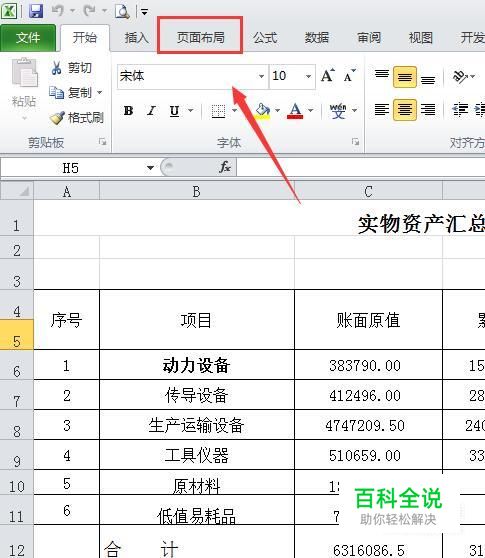Click the Insert Function fx icon
Screen dimensions: 485x558
click(x=225, y=167)
